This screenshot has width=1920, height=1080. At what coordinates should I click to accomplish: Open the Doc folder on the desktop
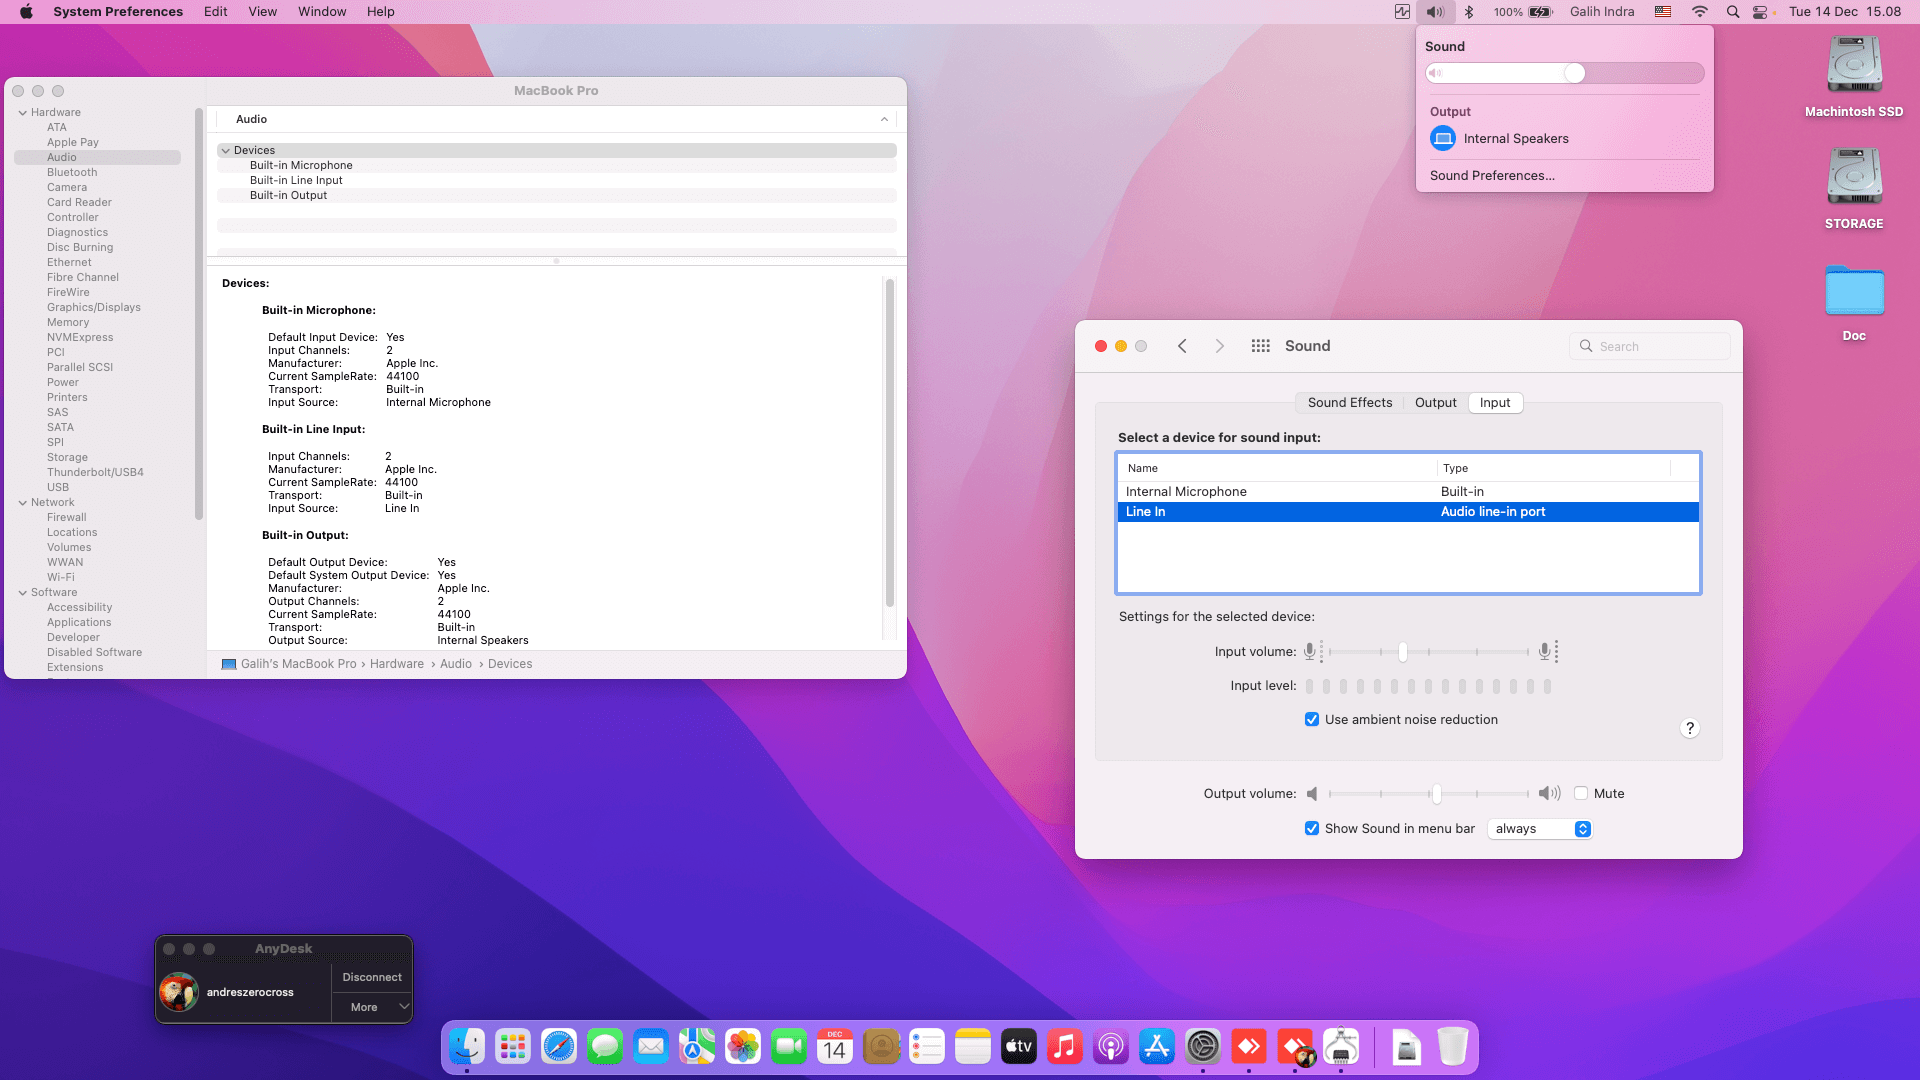(1854, 302)
